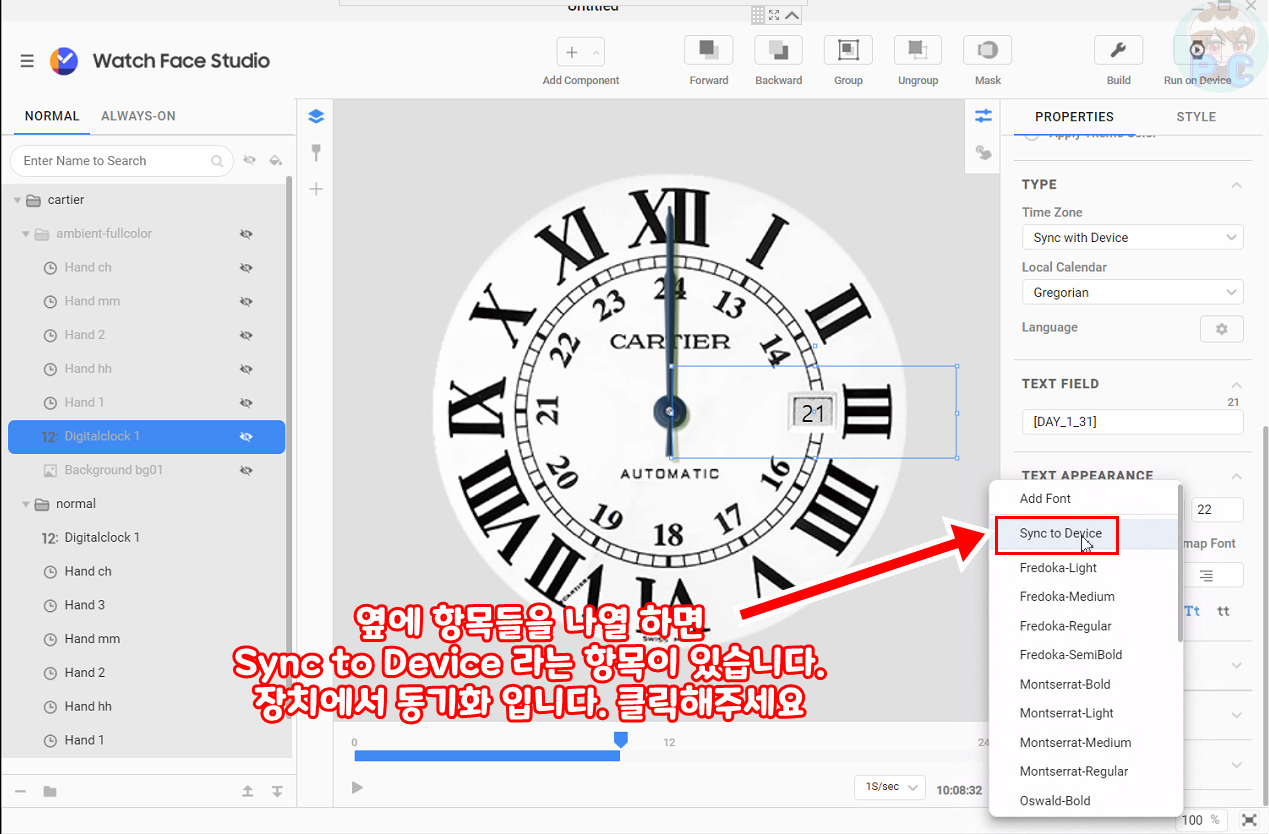Image resolution: width=1269 pixels, height=834 pixels.
Task: Move the layer up with the arrow icon
Action: [248, 791]
